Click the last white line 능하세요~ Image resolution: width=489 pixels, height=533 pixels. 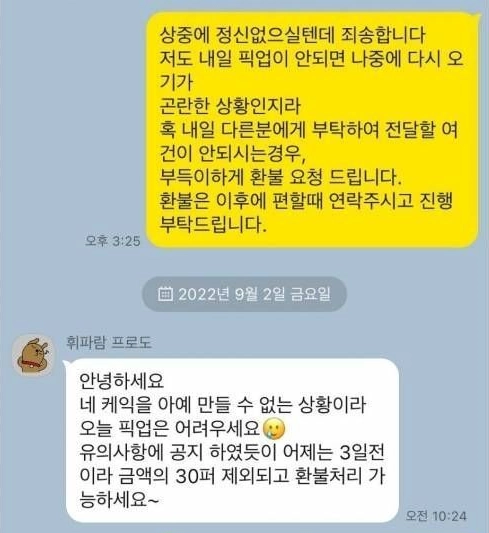[x=119, y=500]
